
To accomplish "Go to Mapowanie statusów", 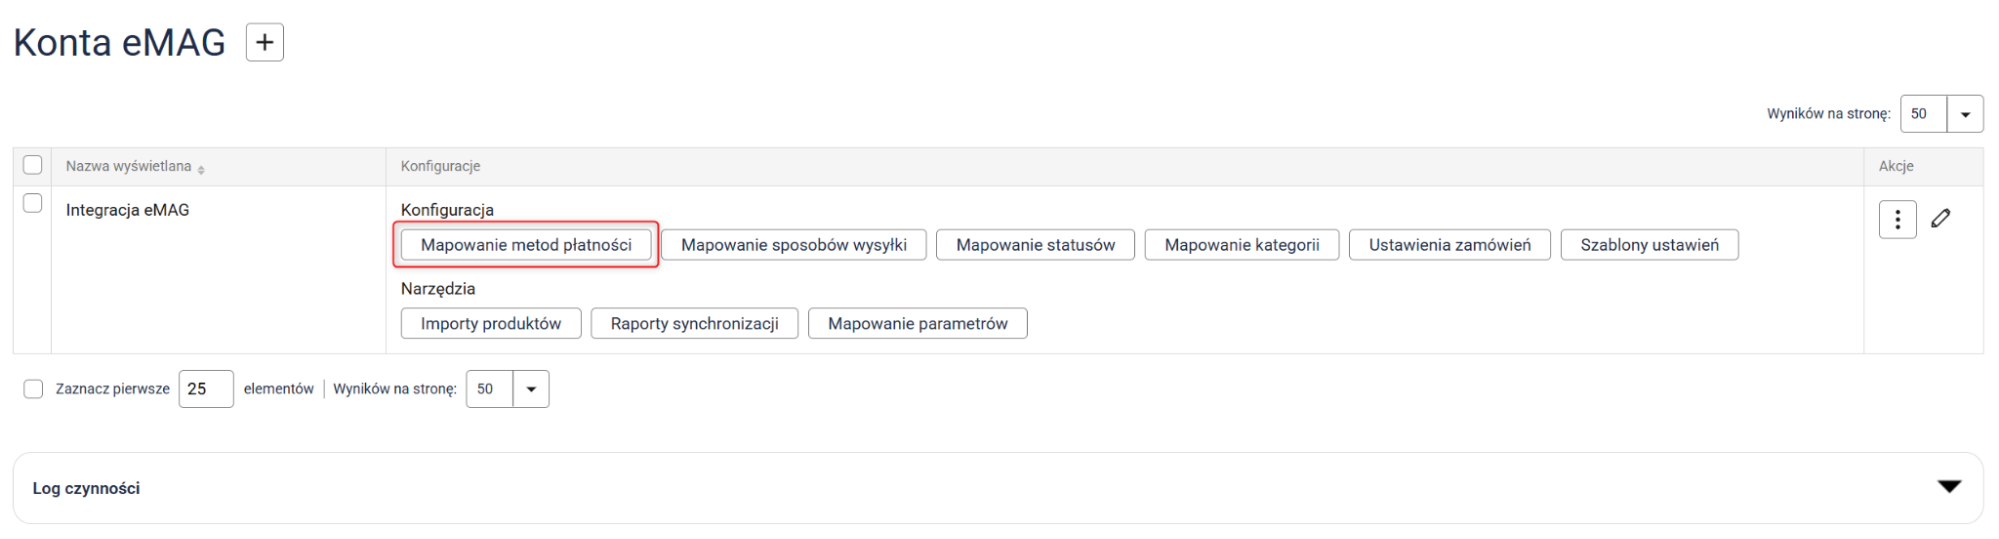I will pos(1035,245).
